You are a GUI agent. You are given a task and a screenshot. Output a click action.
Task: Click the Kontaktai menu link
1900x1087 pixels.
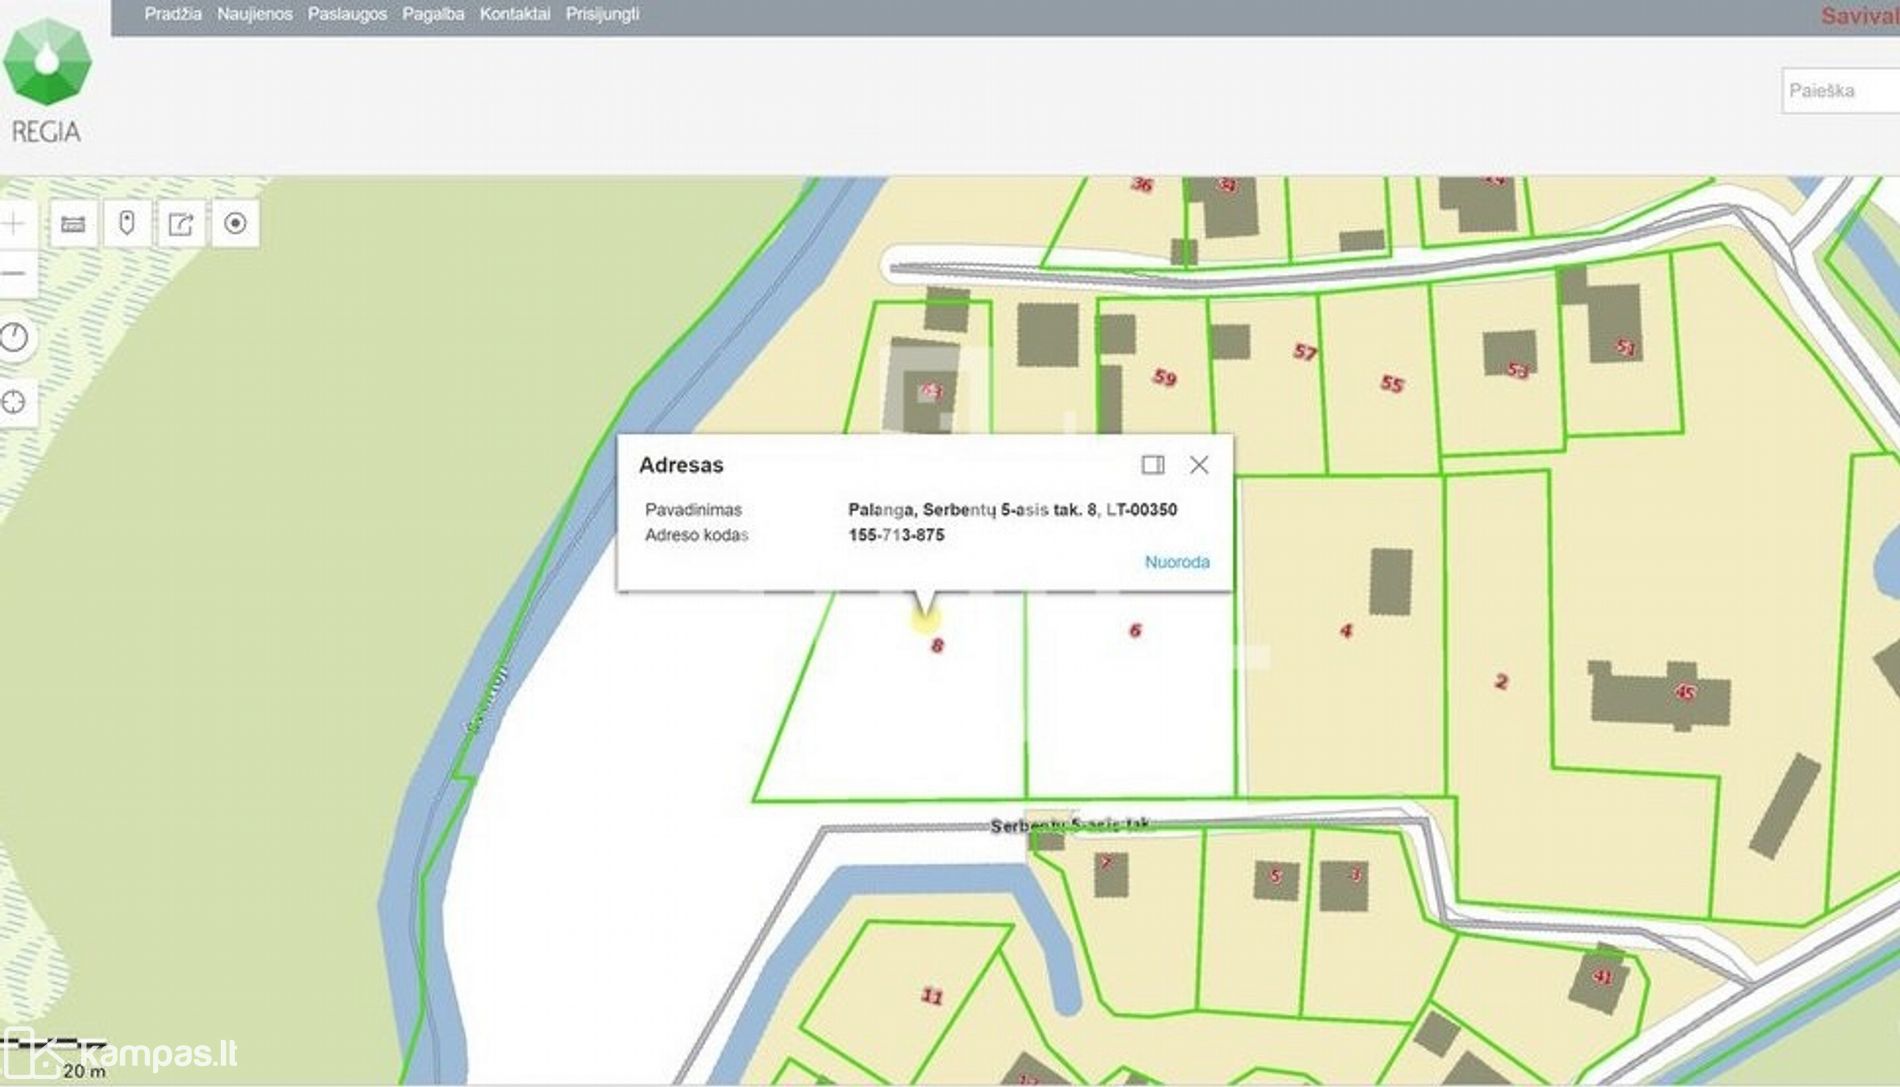pyautogui.click(x=515, y=14)
